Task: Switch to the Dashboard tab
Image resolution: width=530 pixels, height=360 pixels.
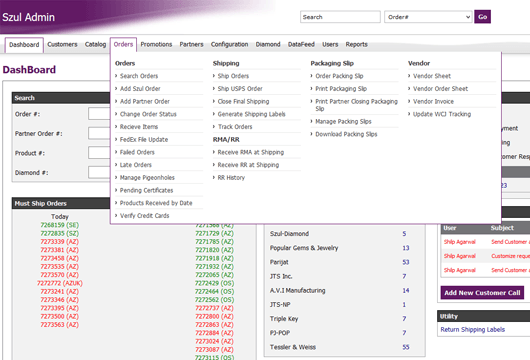Action: (24, 45)
